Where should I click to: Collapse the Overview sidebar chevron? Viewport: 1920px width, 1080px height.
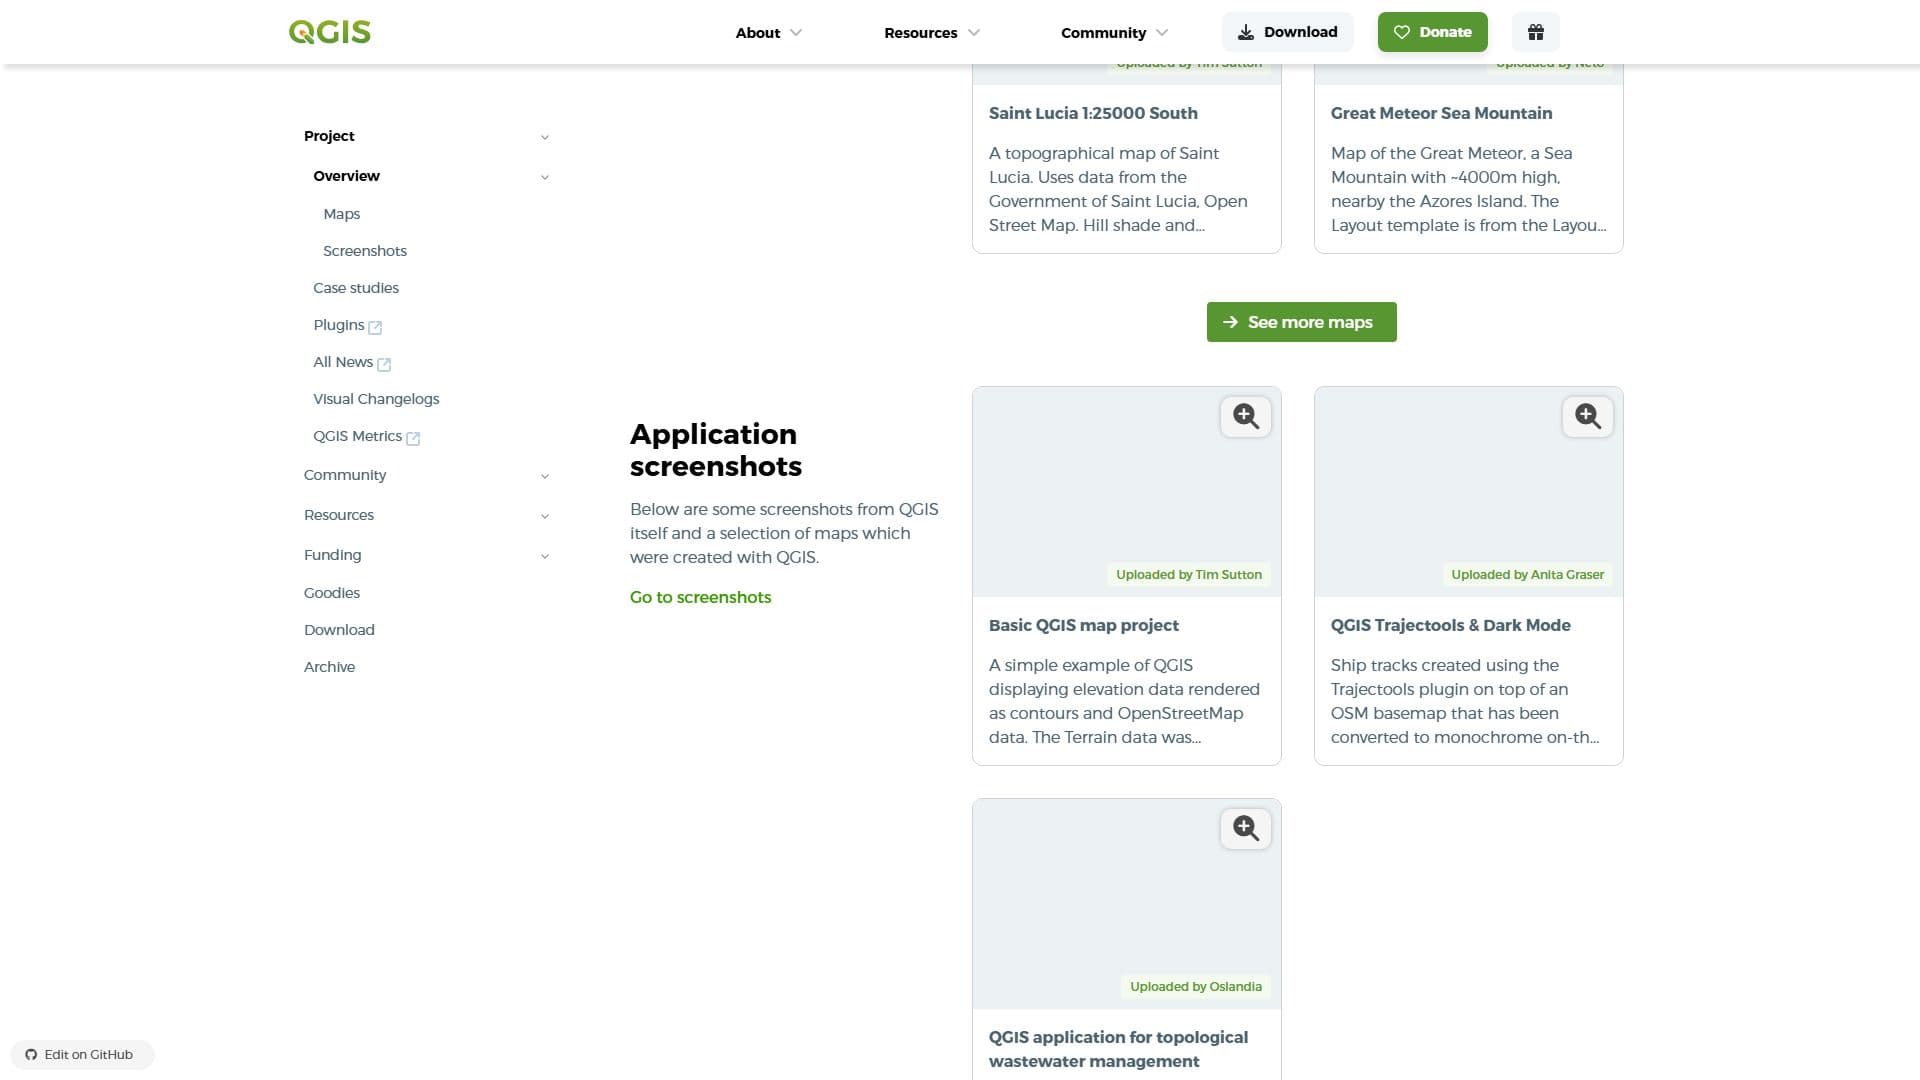545,177
